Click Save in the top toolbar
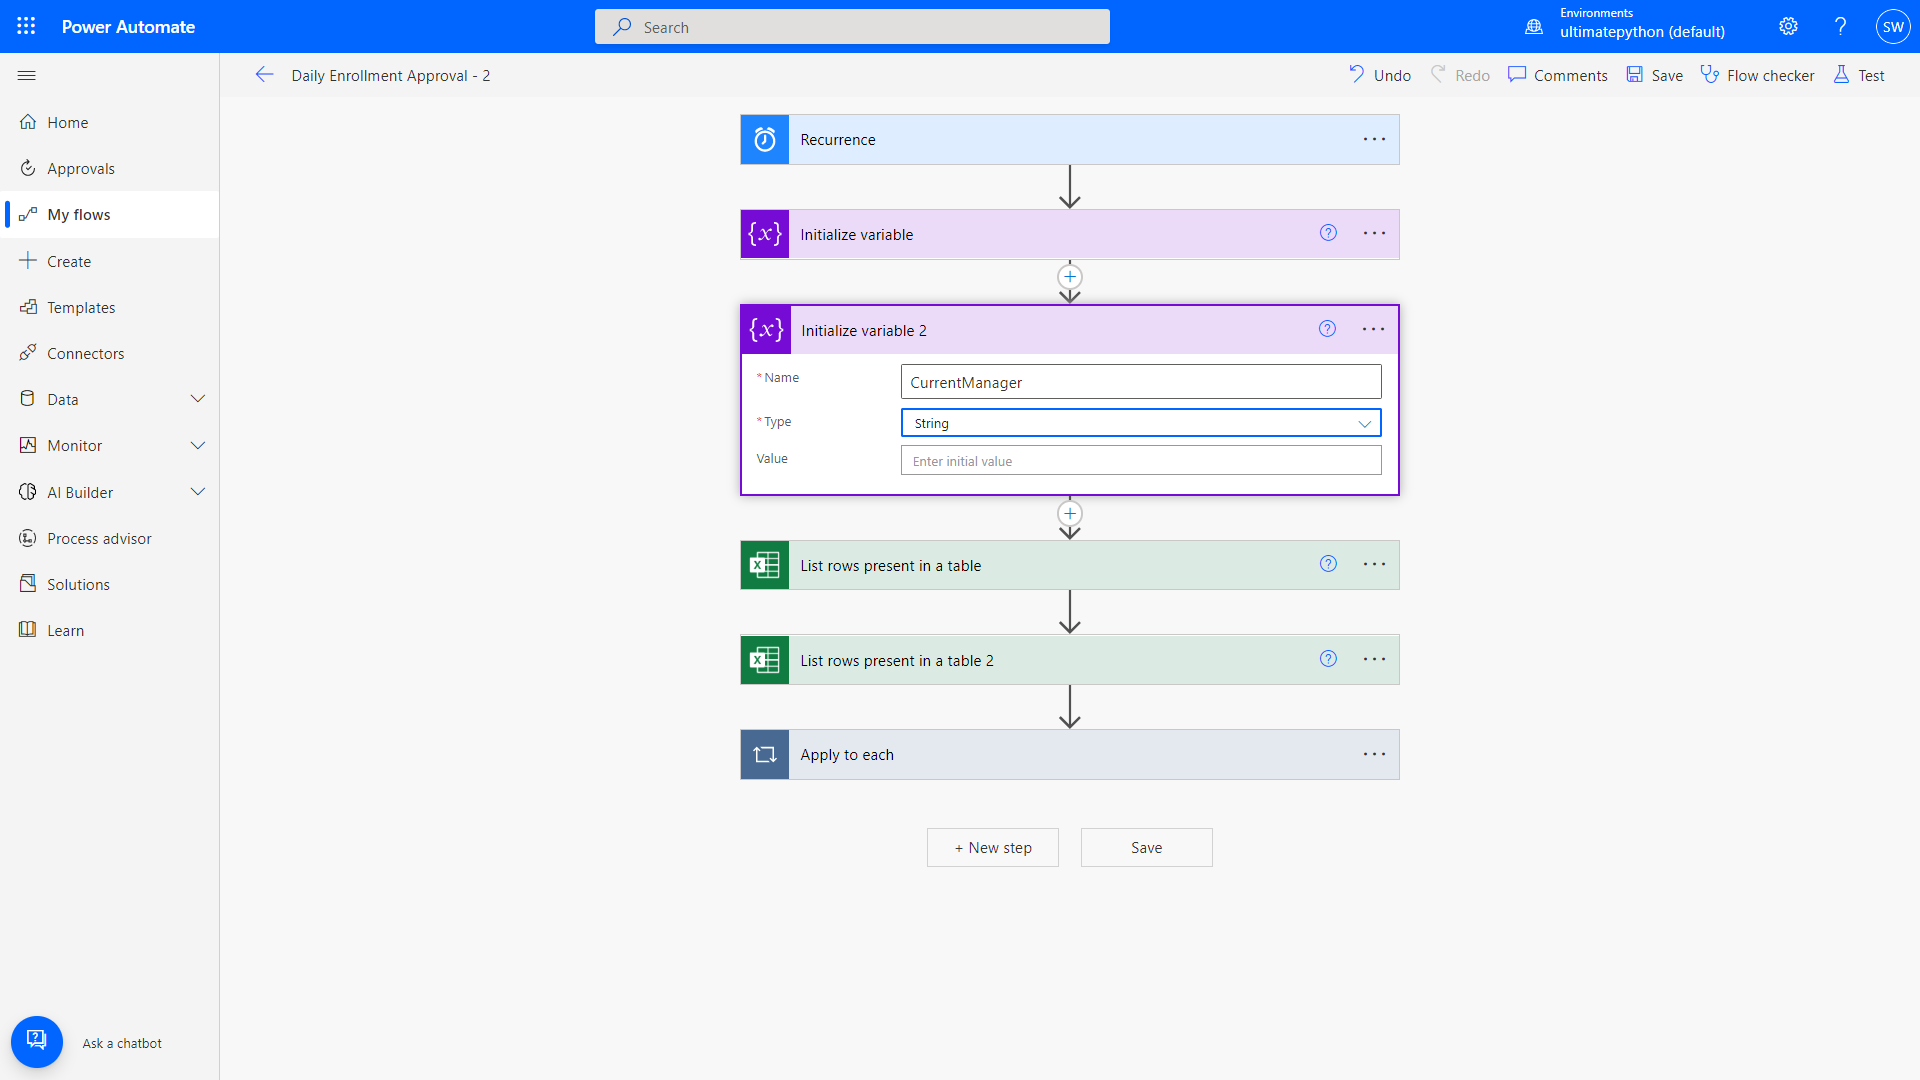This screenshot has height=1080, width=1920. click(x=1655, y=75)
